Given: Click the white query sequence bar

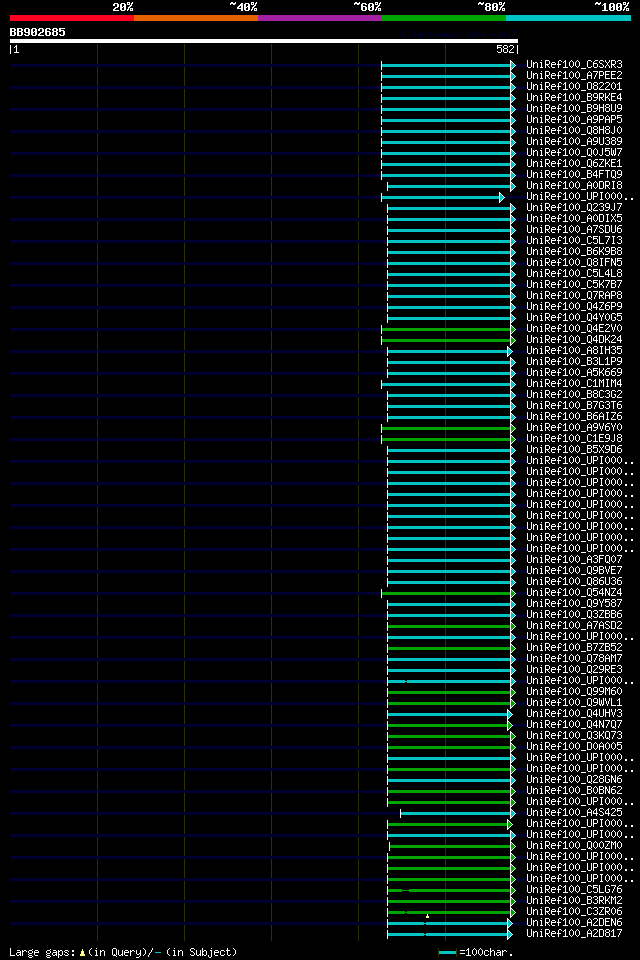Looking at the screenshot, I should click(263, 41).
